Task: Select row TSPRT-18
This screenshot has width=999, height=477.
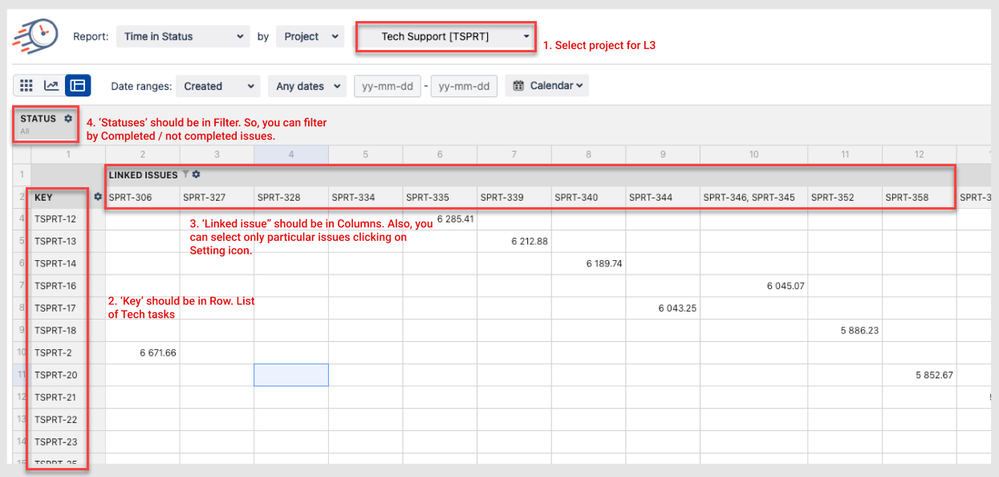Action: (55, 331)
